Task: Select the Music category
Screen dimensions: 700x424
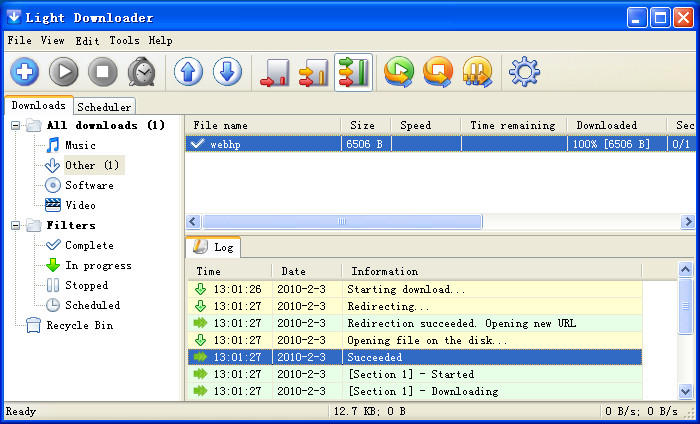Action: [x=80, y=145]
